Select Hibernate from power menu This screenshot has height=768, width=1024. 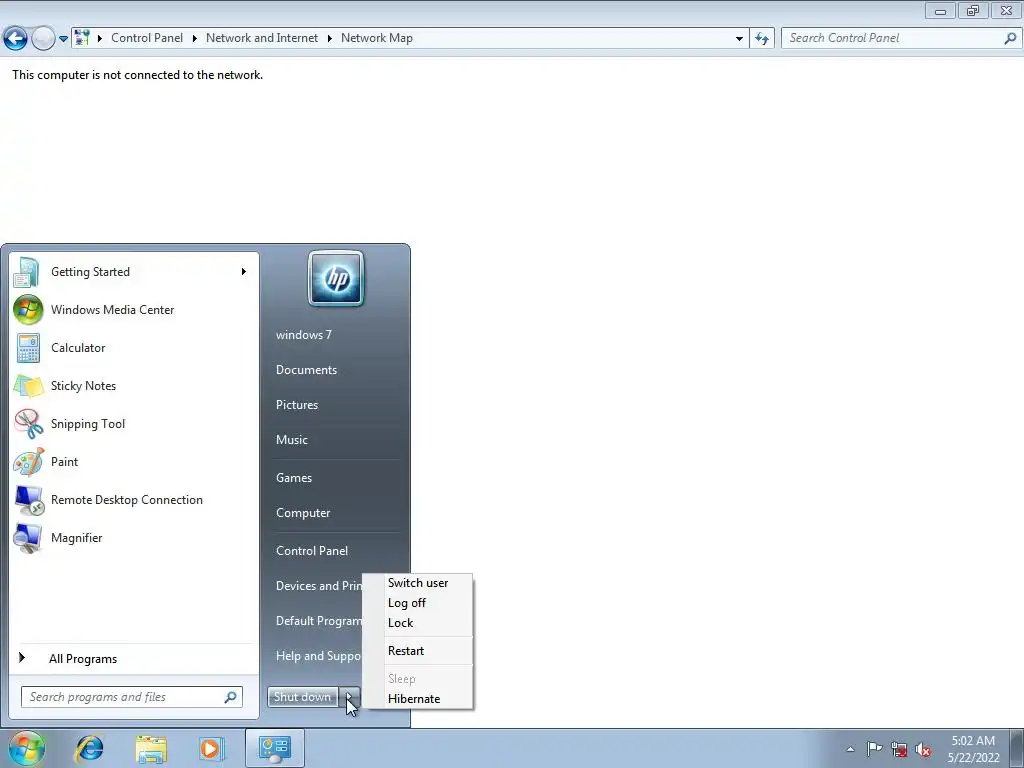418,699
